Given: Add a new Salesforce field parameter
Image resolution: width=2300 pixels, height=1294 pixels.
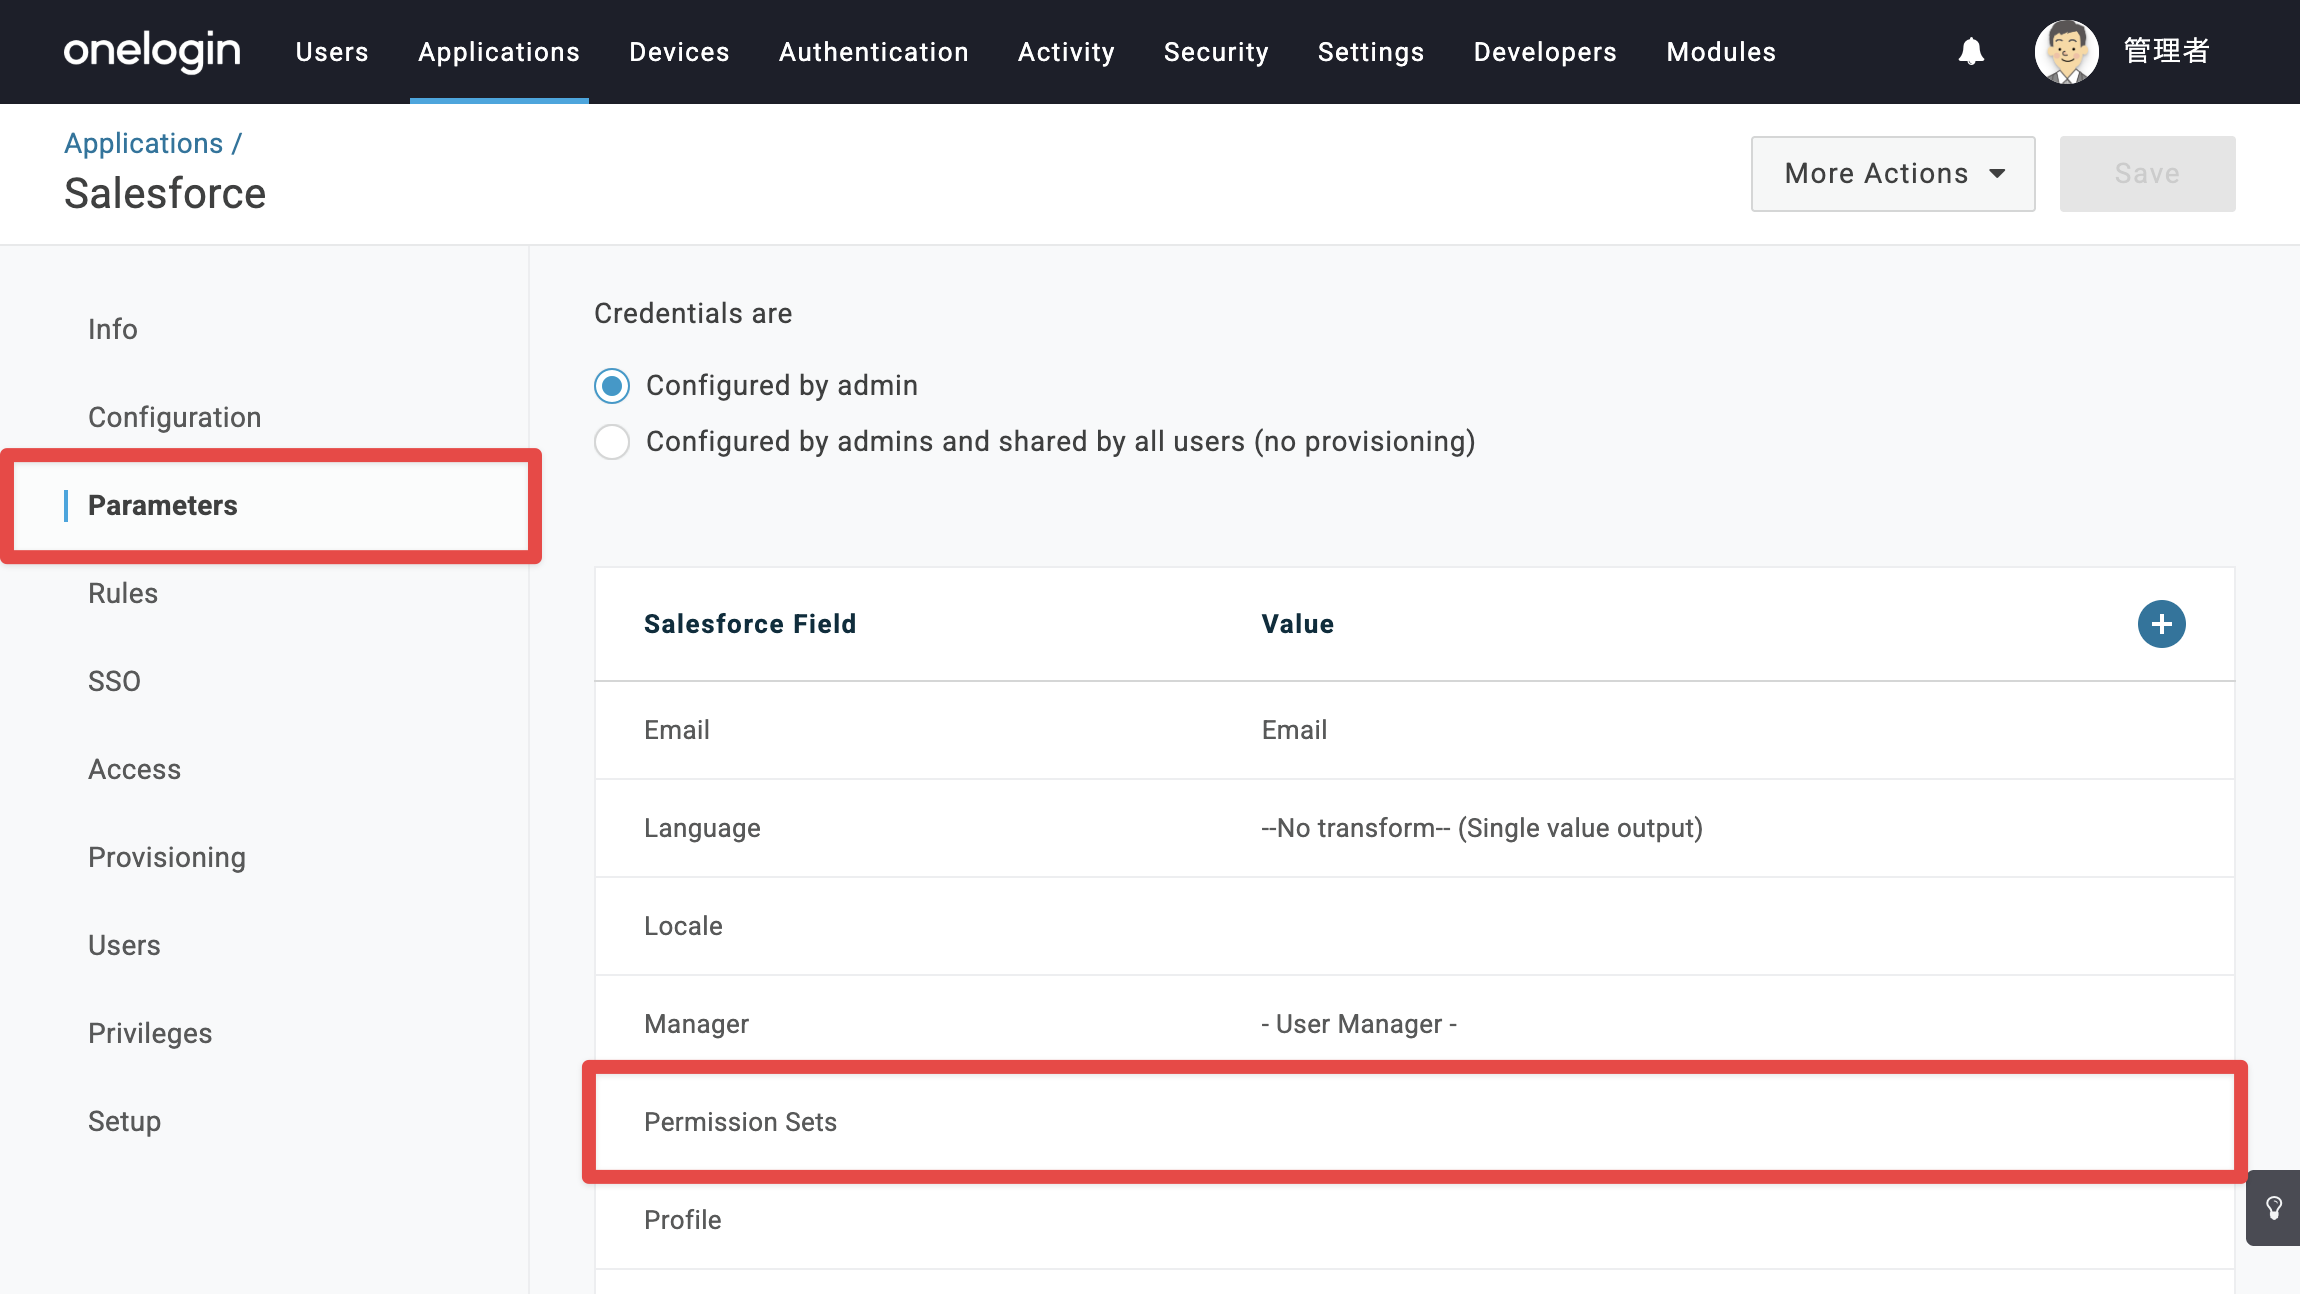Looking at the screenshot, I should click(2161, 624).
